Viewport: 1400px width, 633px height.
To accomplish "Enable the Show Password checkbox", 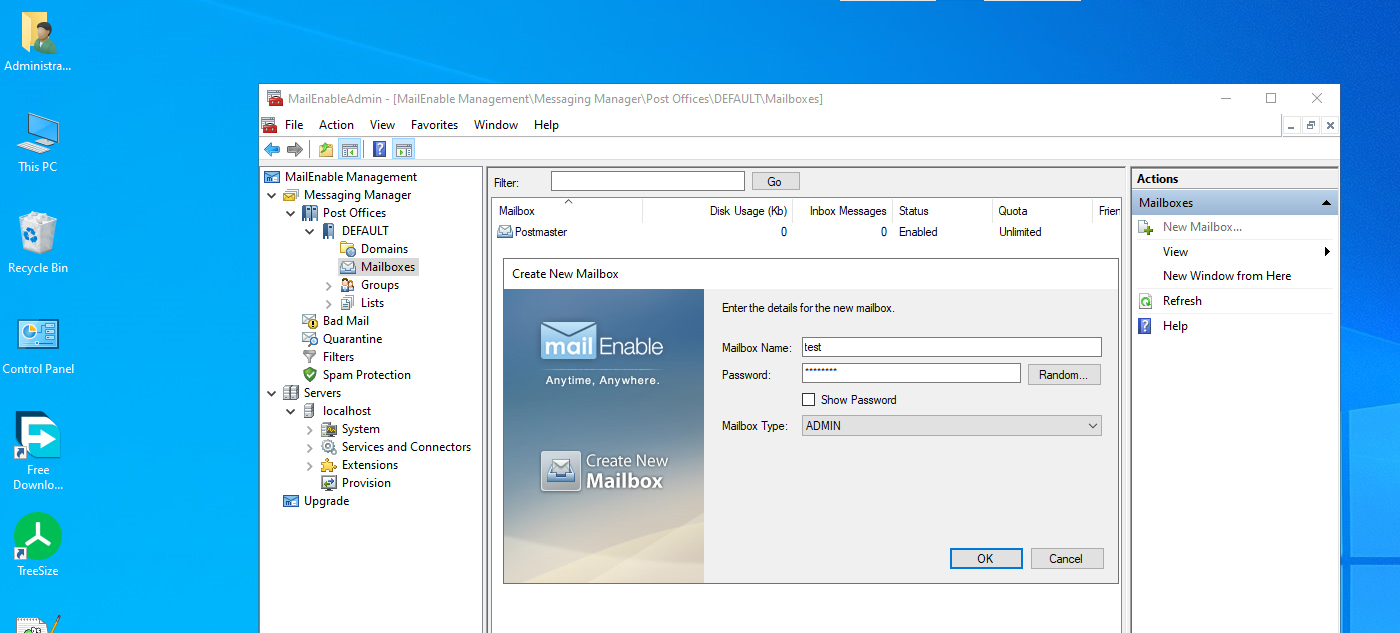I will point(809,400).
